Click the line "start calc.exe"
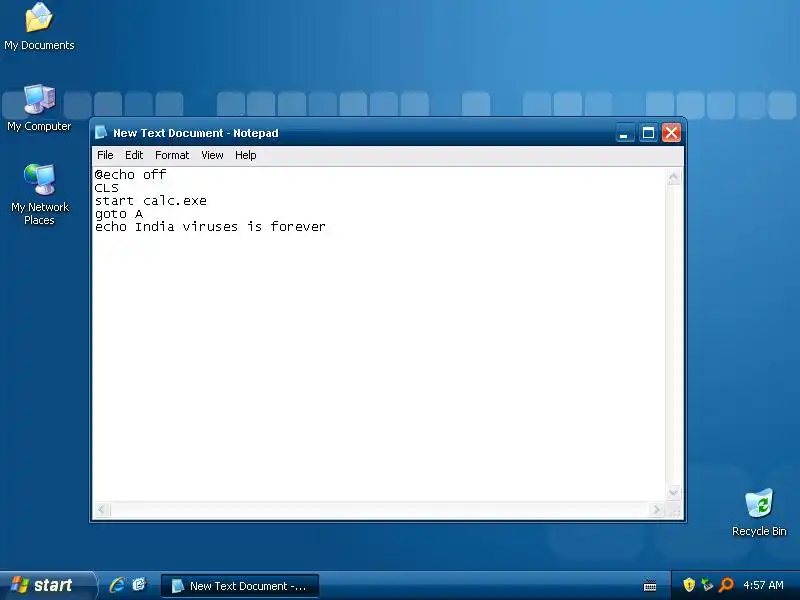The height and width of the screenshot is (600, 800). point(151,201)
